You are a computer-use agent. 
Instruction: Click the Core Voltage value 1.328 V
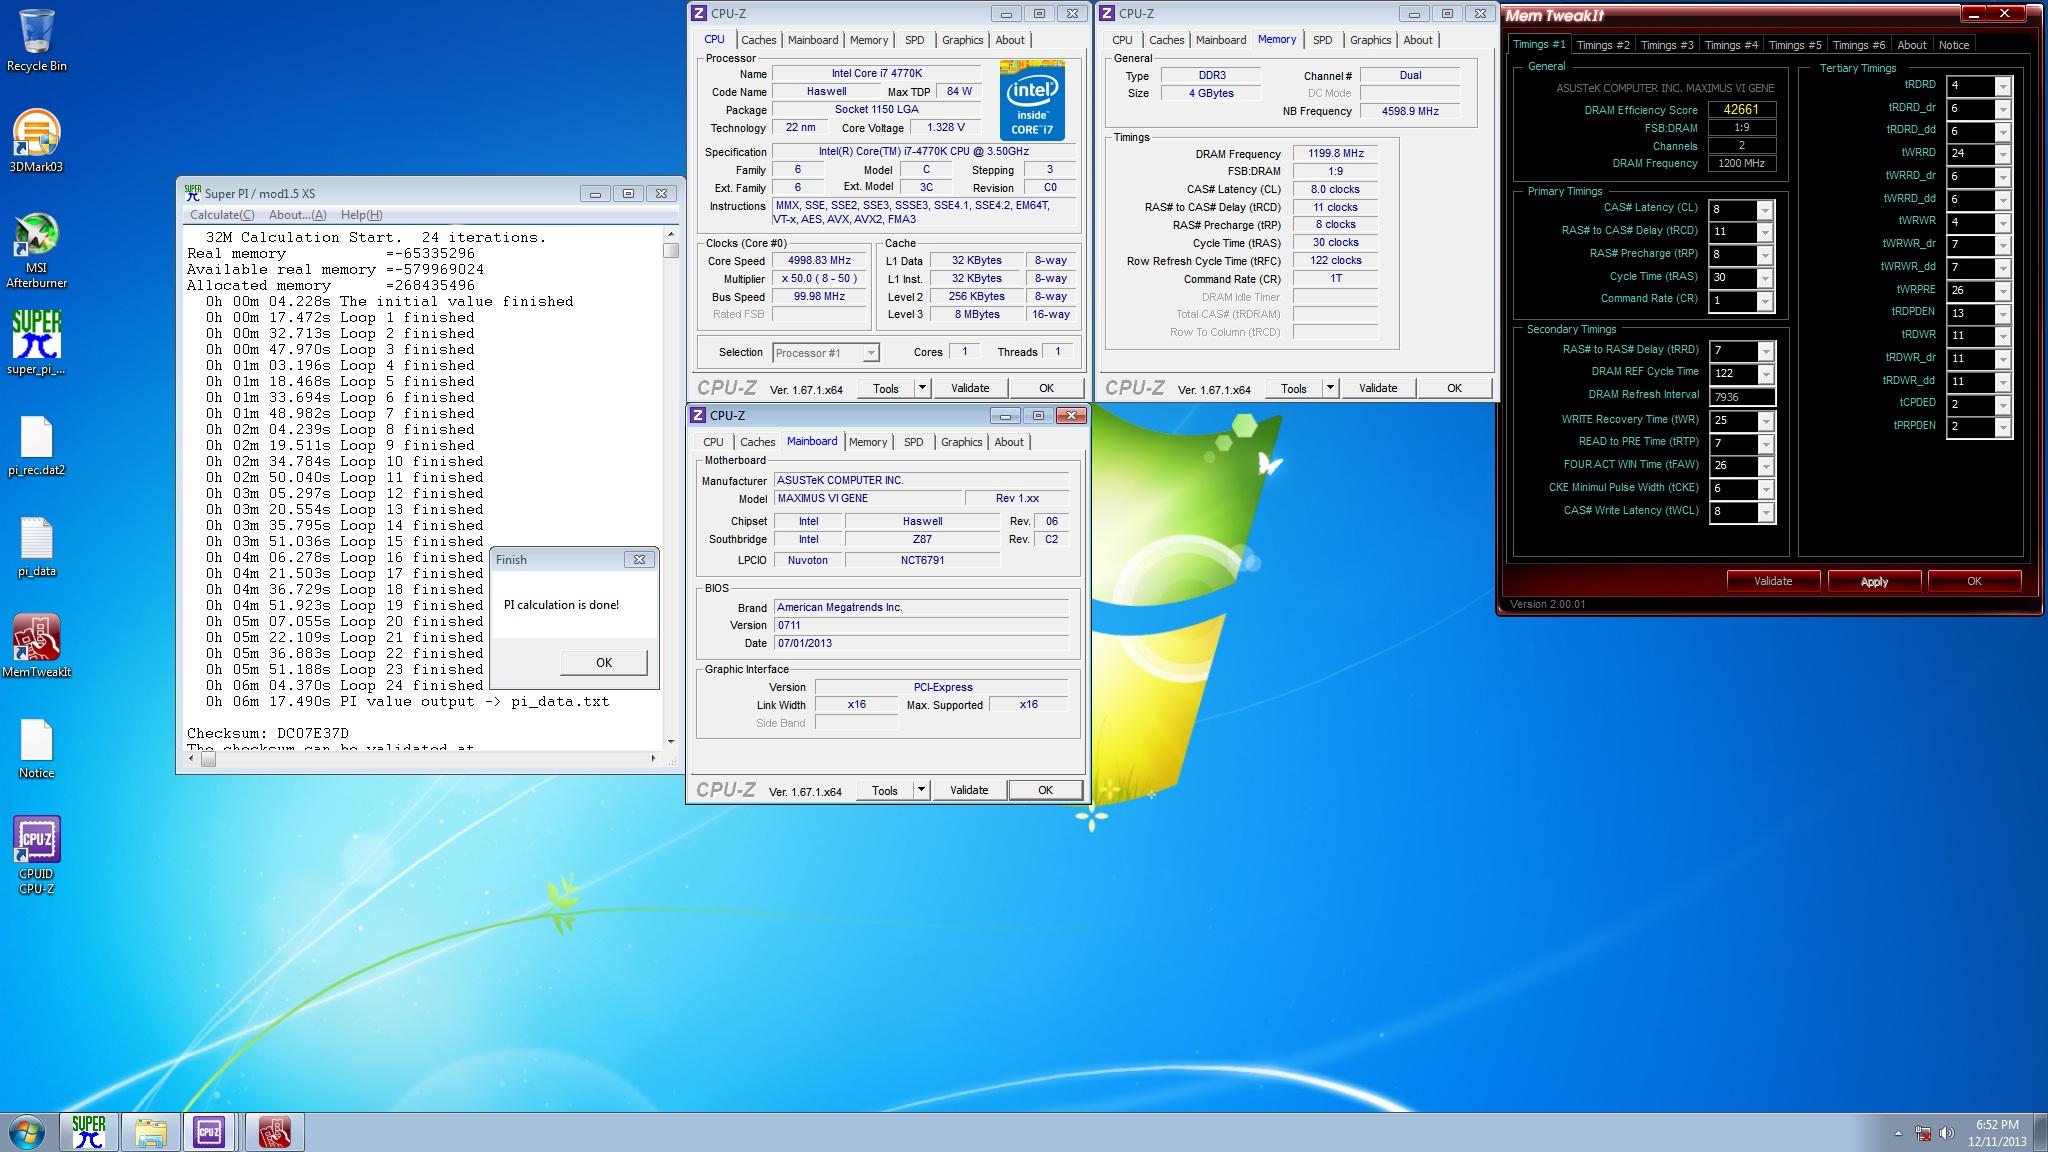click(x=945, y=128)
